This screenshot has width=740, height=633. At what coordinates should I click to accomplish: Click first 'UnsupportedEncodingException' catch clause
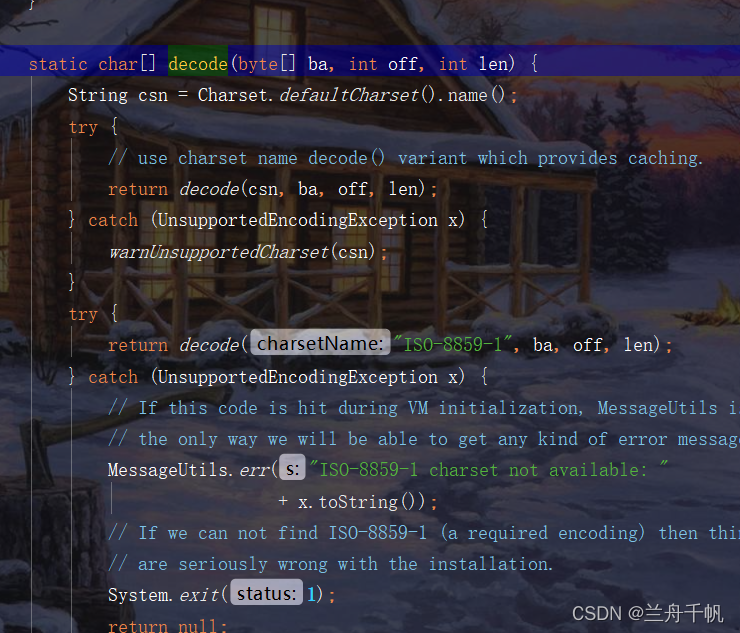(297, 220)
